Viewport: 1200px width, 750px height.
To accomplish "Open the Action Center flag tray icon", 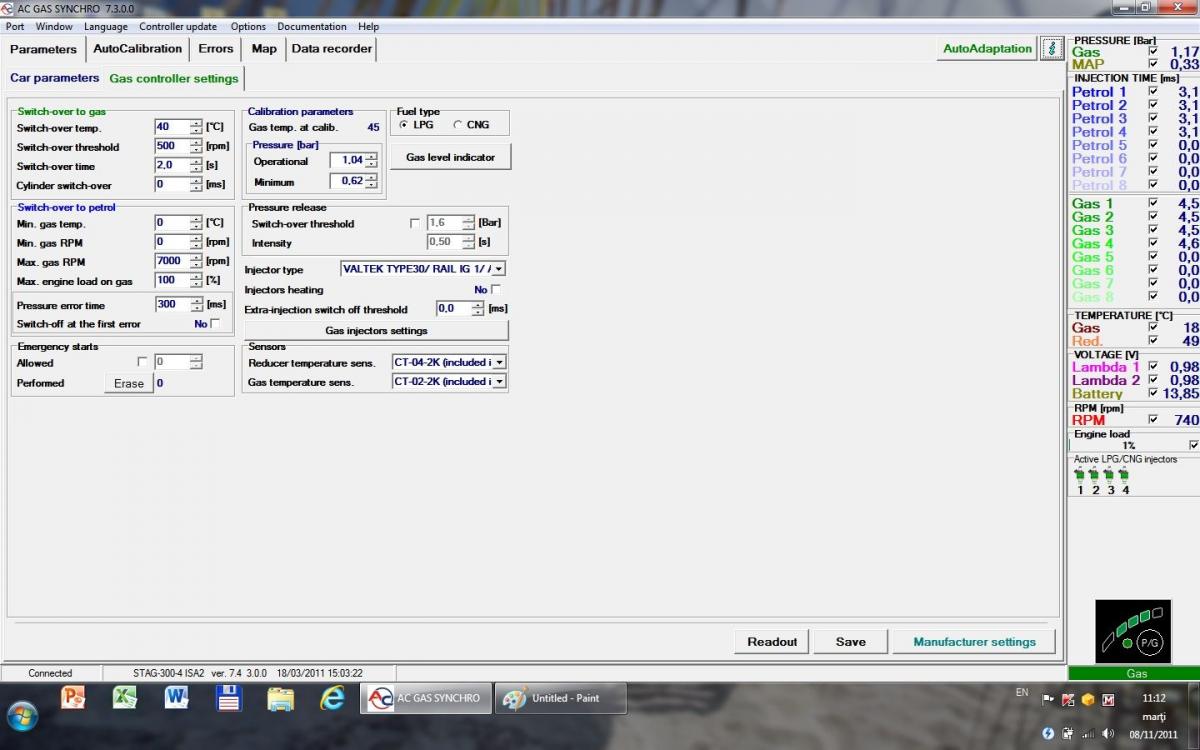I will pyautogui.click(x=1047, y=699).
